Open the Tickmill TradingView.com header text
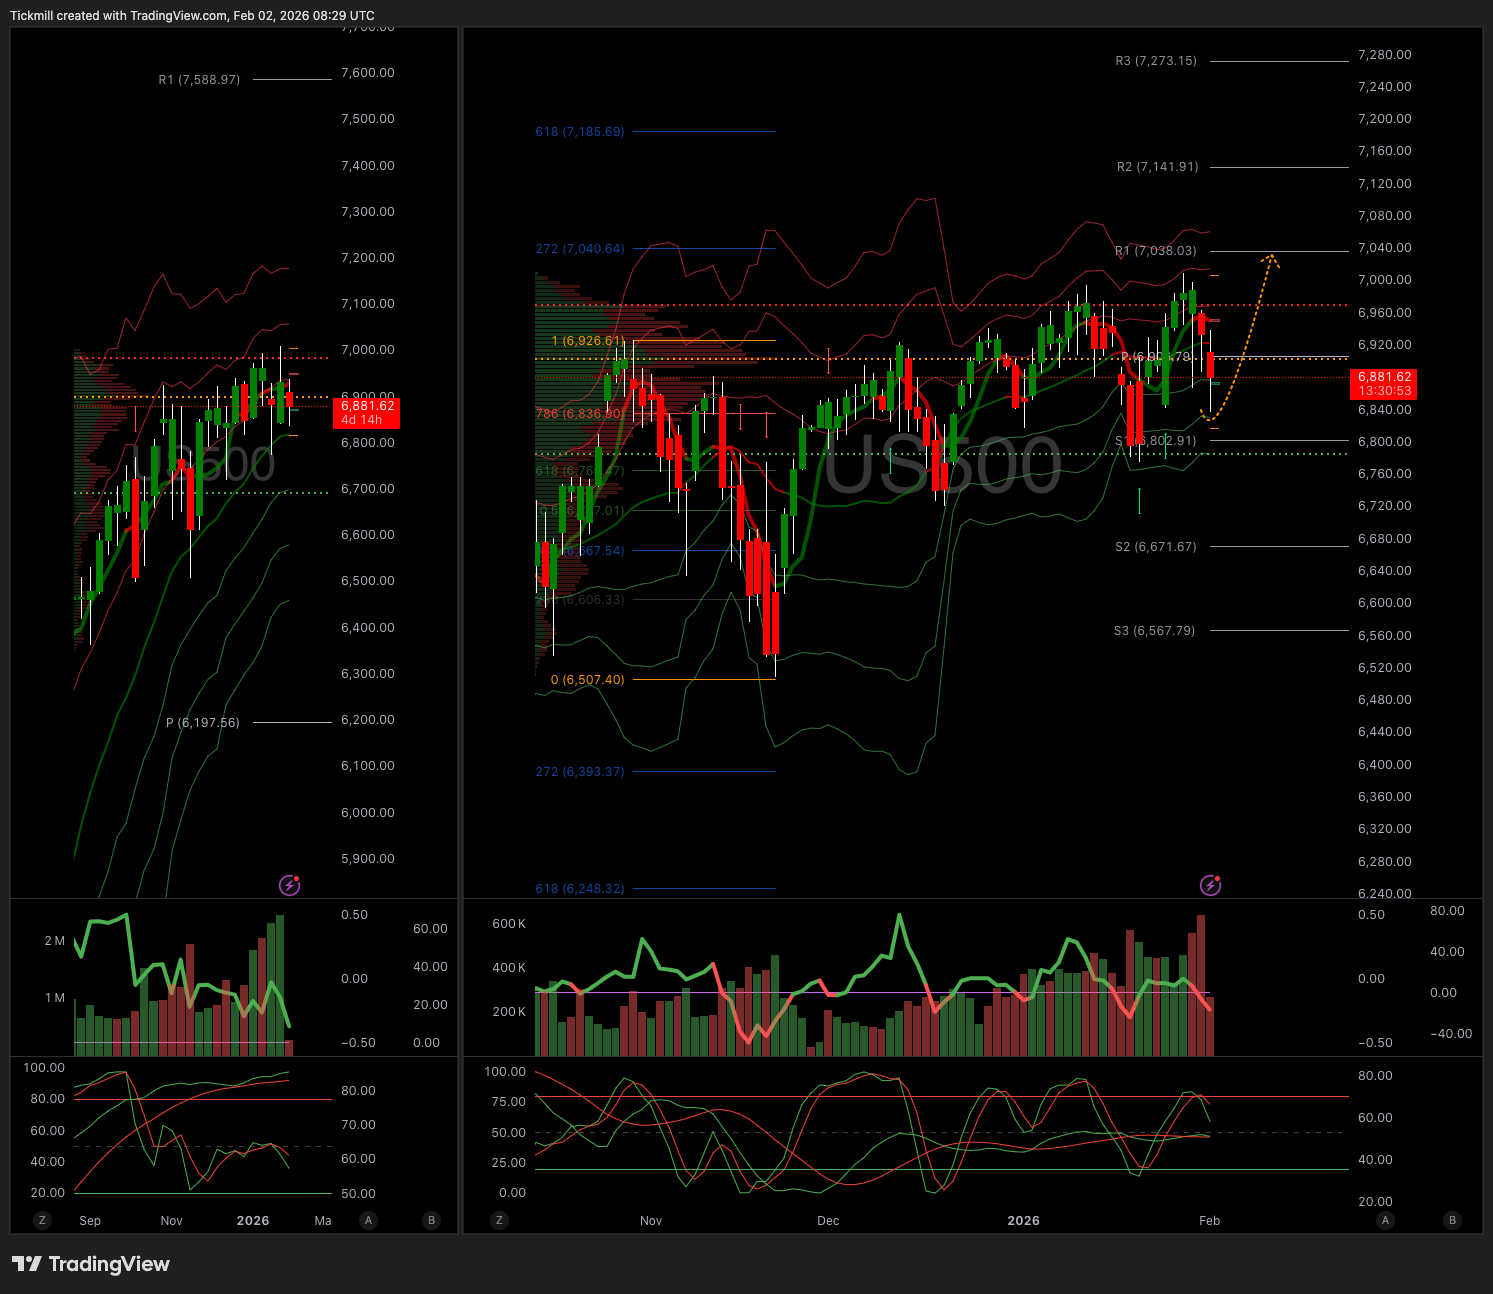 [x=192, y=15]
